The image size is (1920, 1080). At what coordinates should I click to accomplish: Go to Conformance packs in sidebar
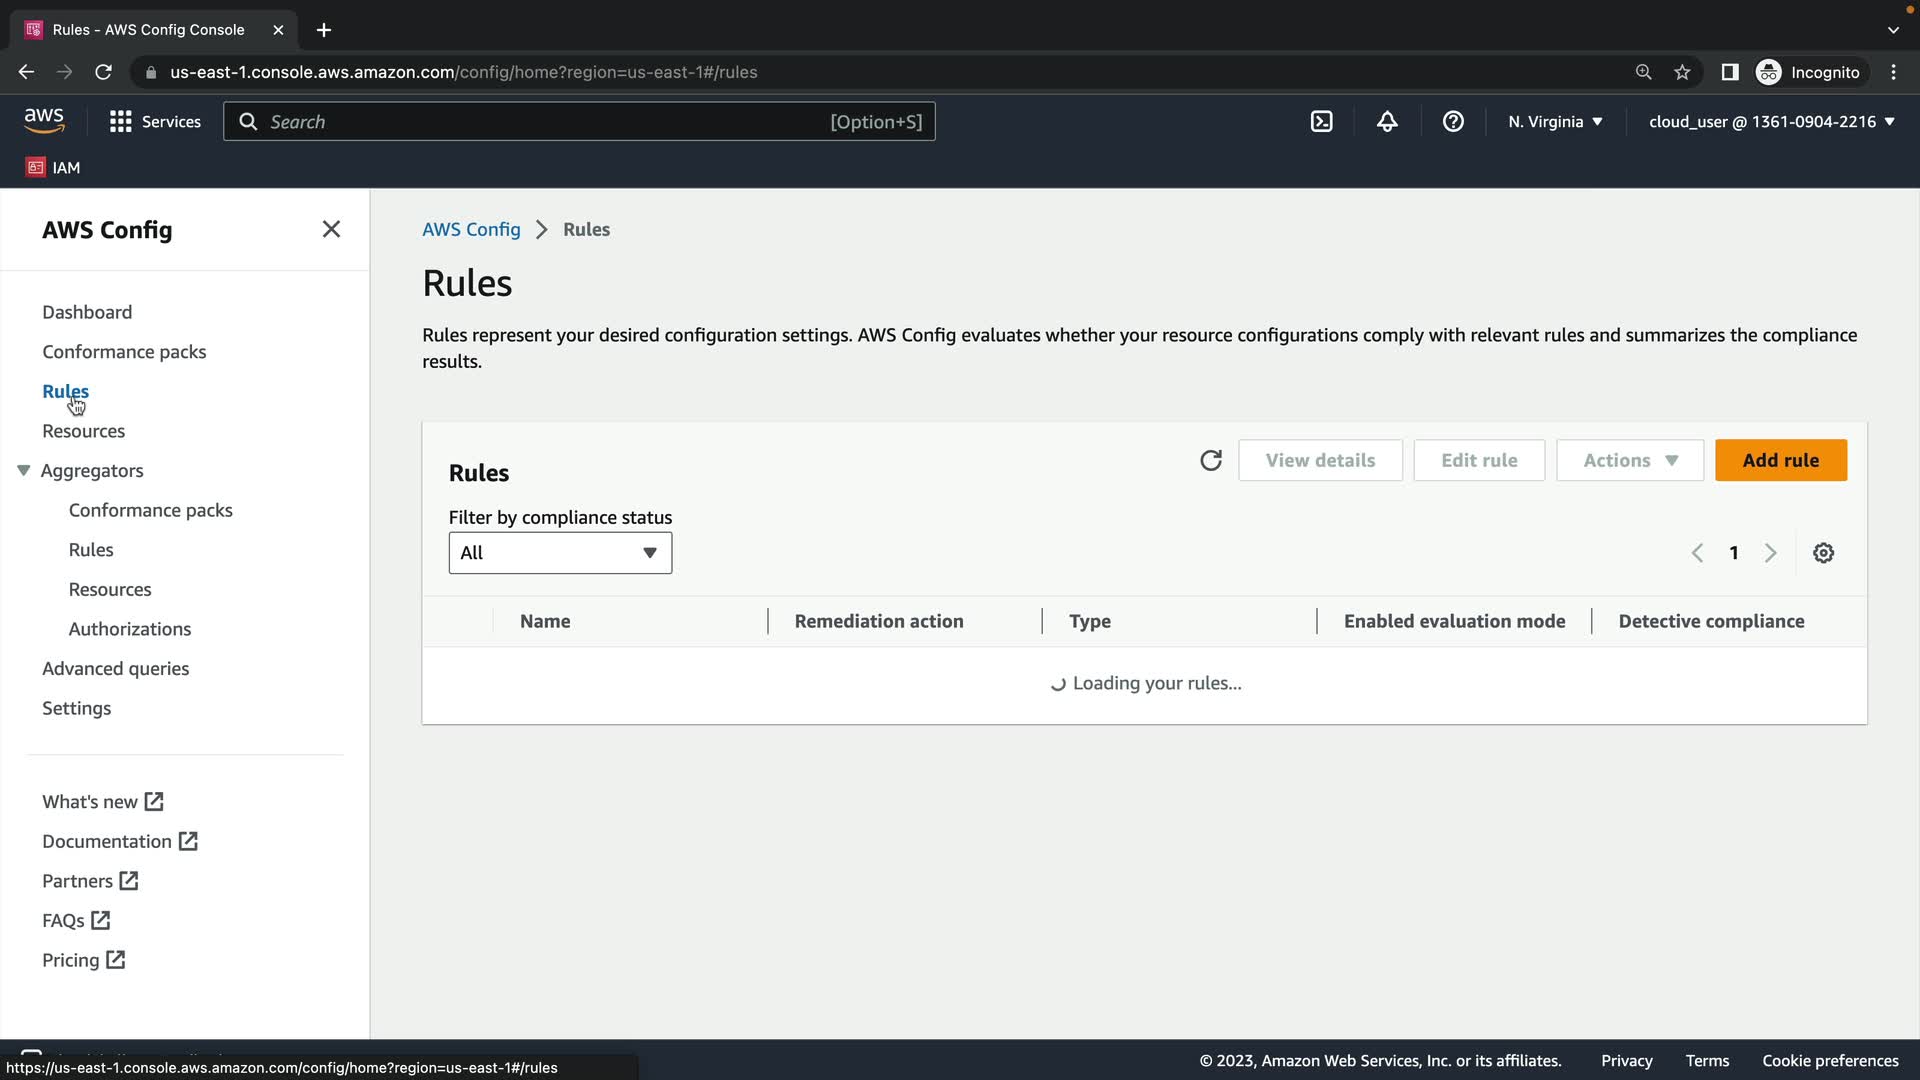[124, 352]
